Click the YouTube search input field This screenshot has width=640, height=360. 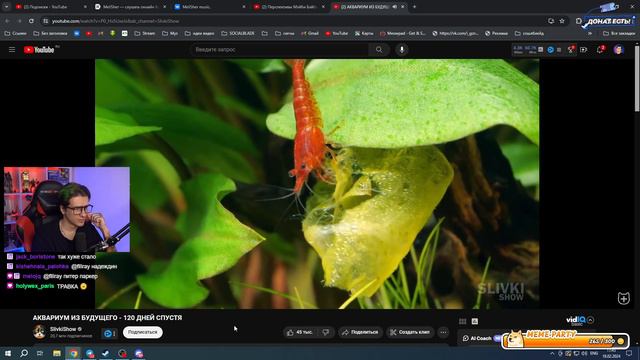point(280,49)
